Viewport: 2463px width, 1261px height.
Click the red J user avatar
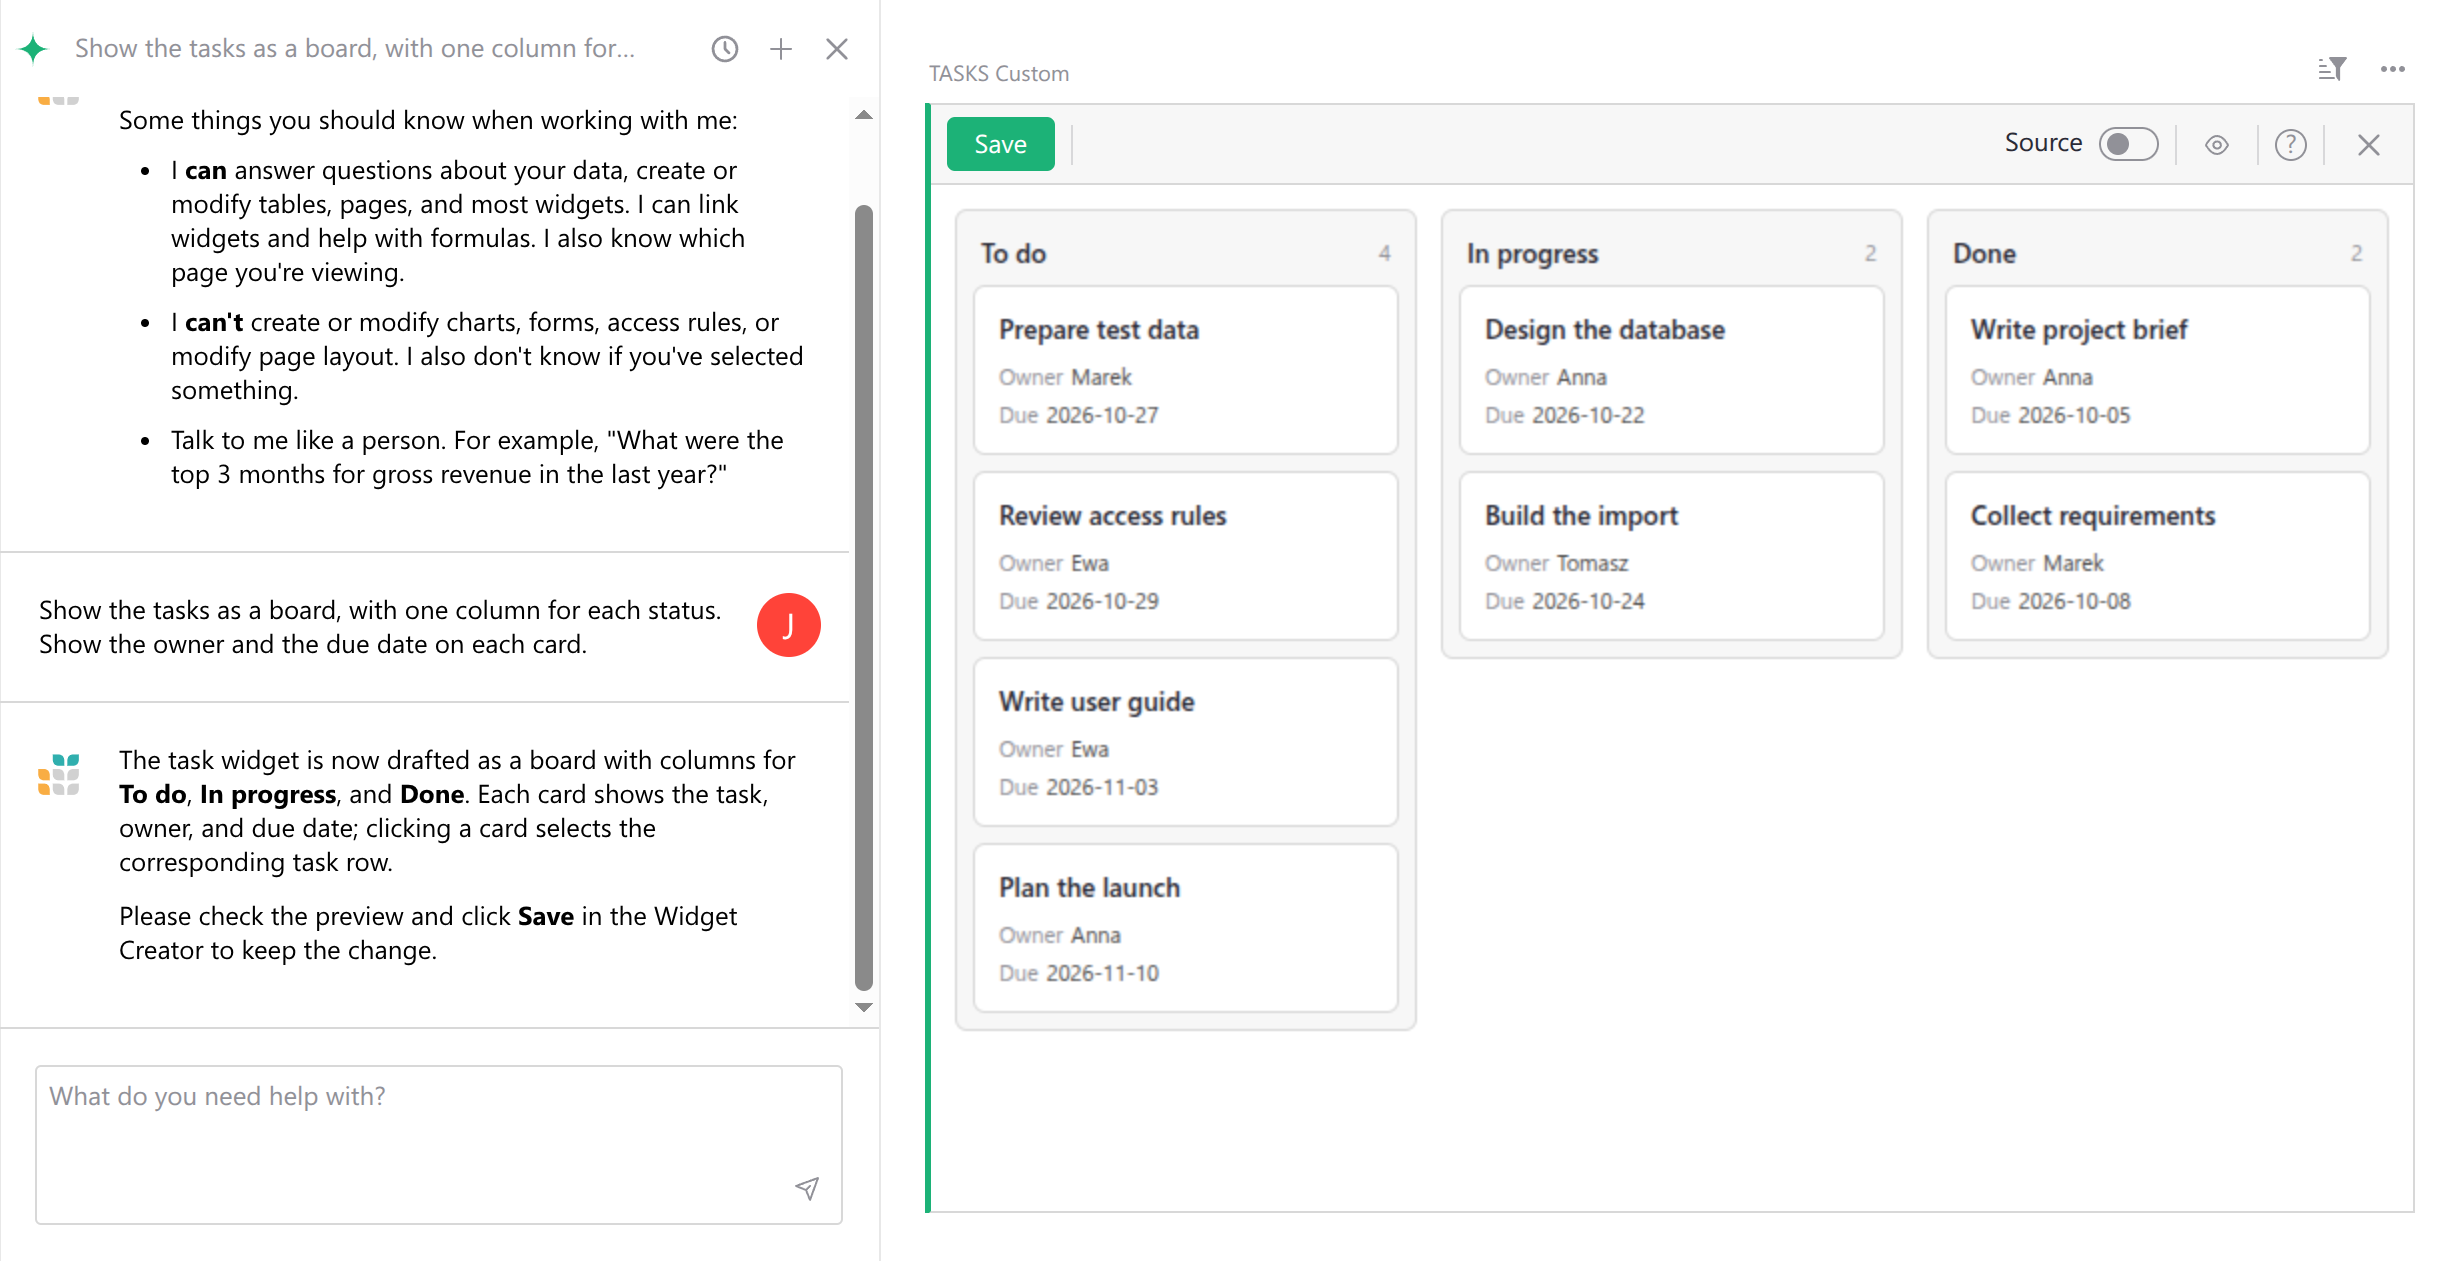coord(789,626)
